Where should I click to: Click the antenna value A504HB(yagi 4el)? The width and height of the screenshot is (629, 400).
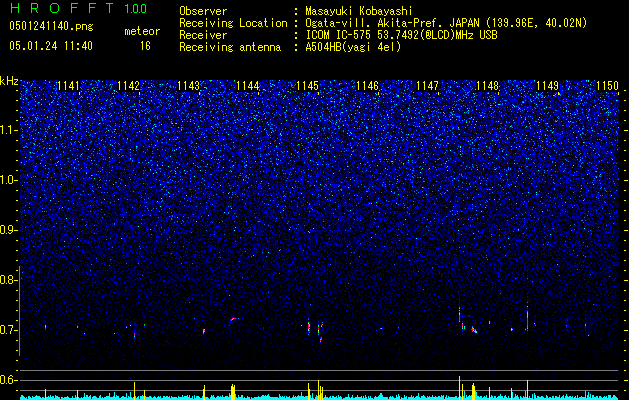click(353, 47)
